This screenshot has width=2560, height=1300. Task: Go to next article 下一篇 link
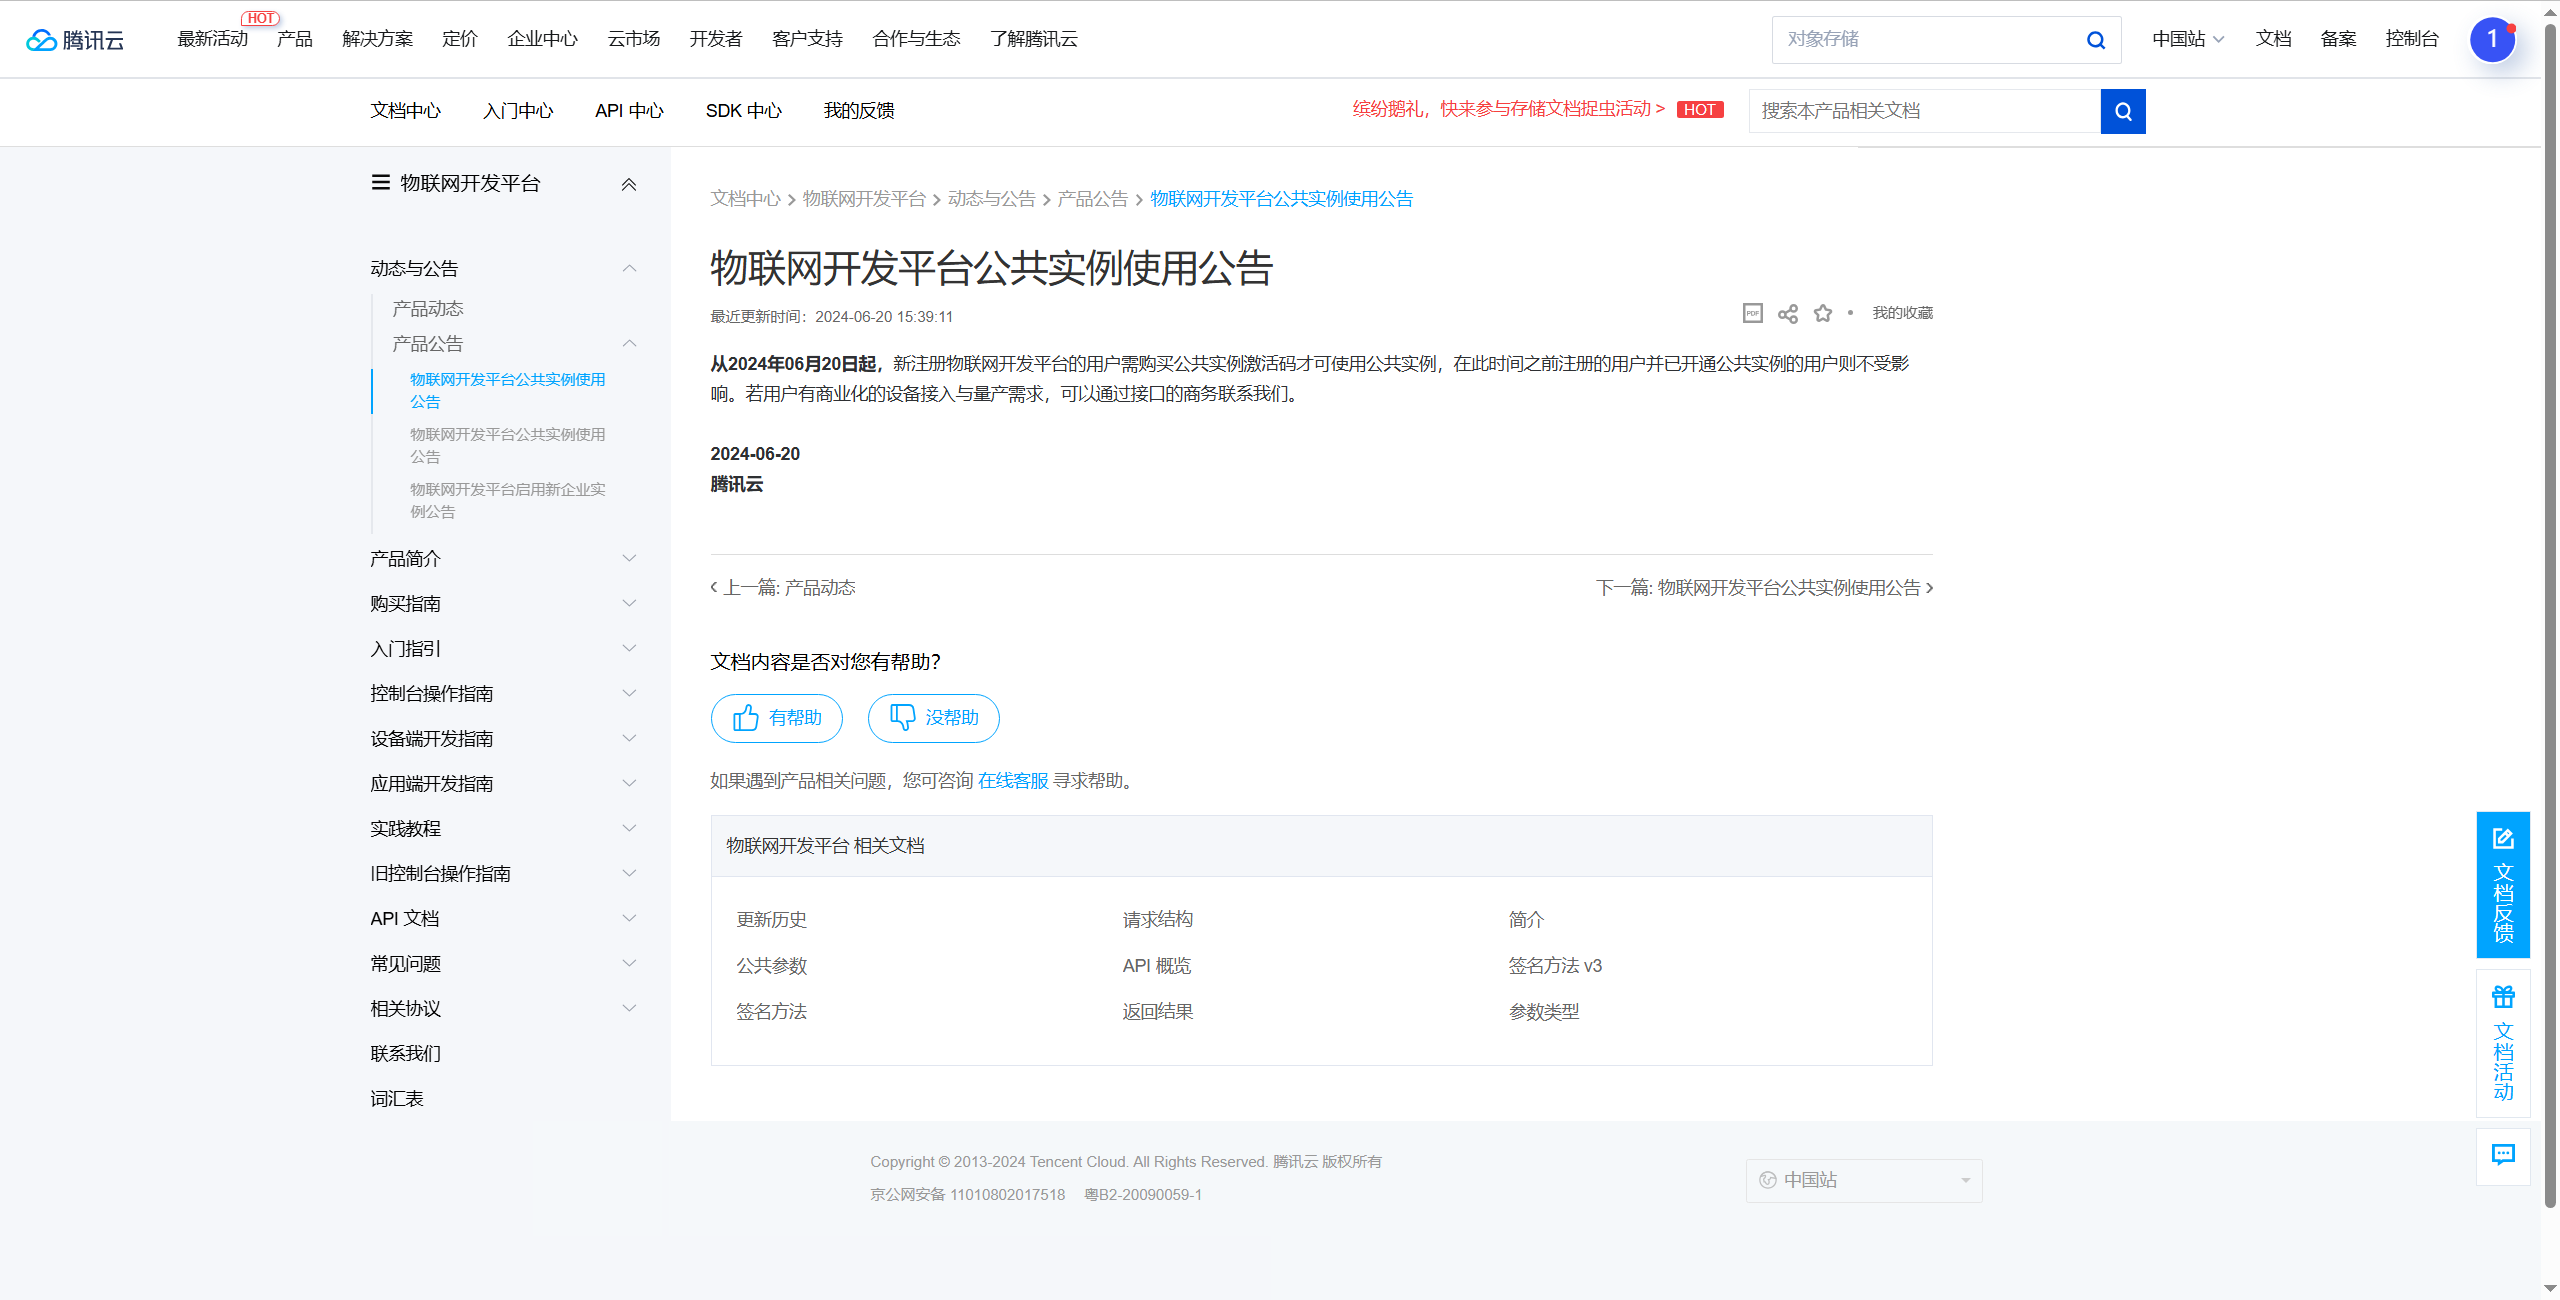(x=1764, y=588)
